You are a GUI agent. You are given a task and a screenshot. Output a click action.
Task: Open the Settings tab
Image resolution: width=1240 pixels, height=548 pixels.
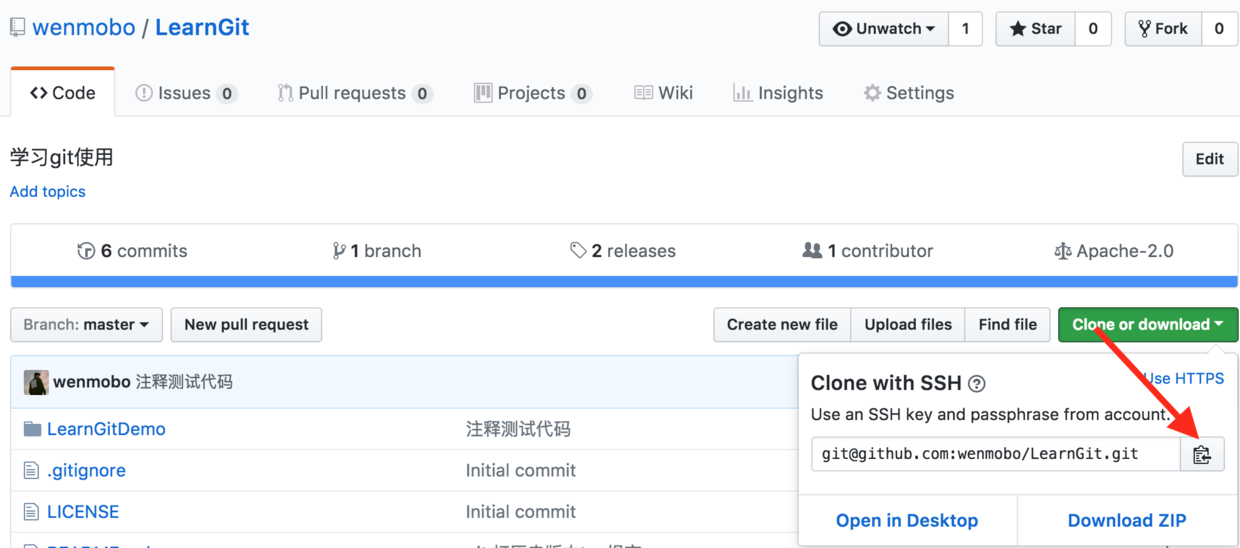pos(909,93)
